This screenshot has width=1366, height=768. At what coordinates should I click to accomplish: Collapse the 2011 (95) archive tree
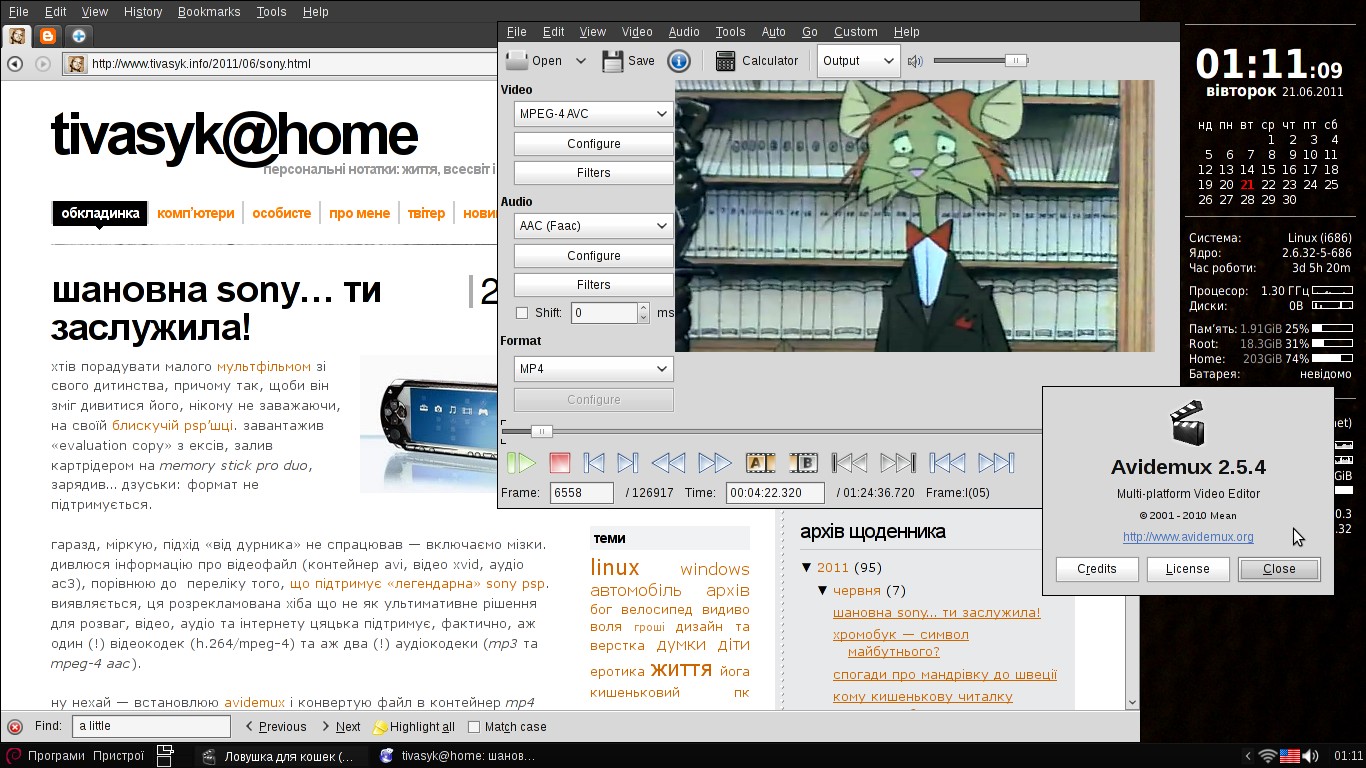tap(807, 568)
